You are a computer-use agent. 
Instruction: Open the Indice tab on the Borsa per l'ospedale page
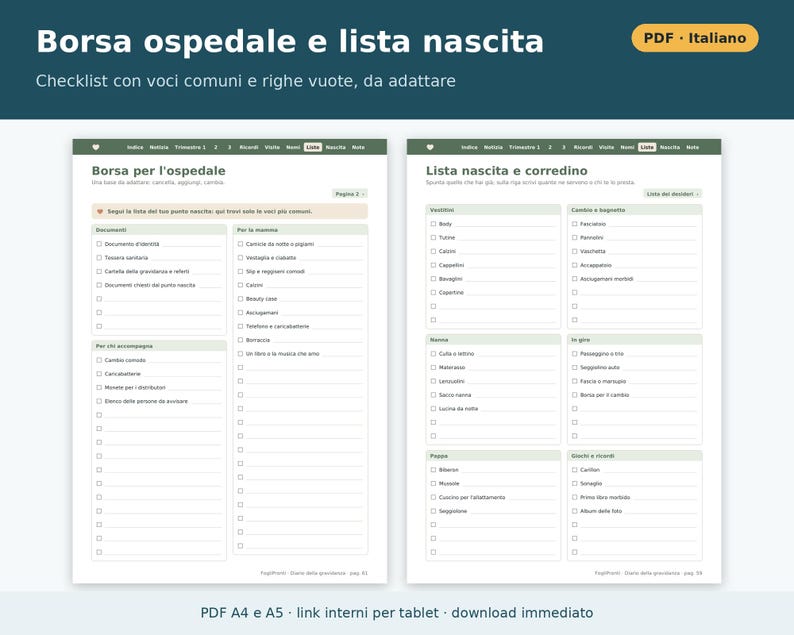pyautogui.click(x=135, y=147)
